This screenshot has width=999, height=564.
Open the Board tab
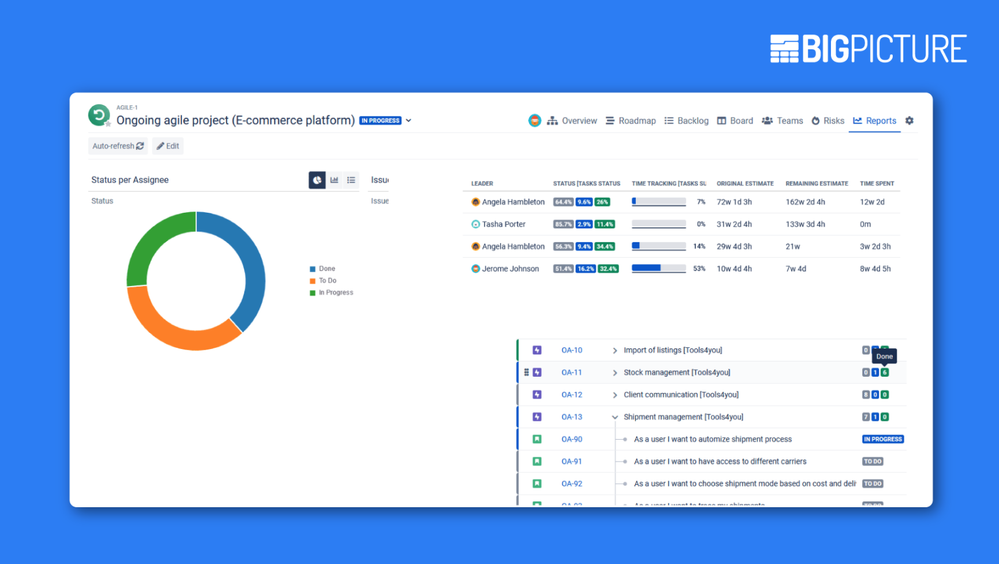click(x=735, y=120)
